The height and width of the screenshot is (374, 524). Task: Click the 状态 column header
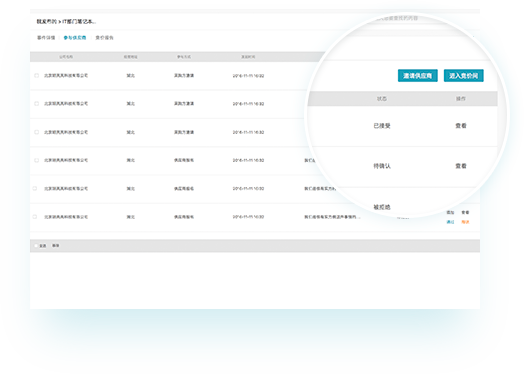[382, 99]
